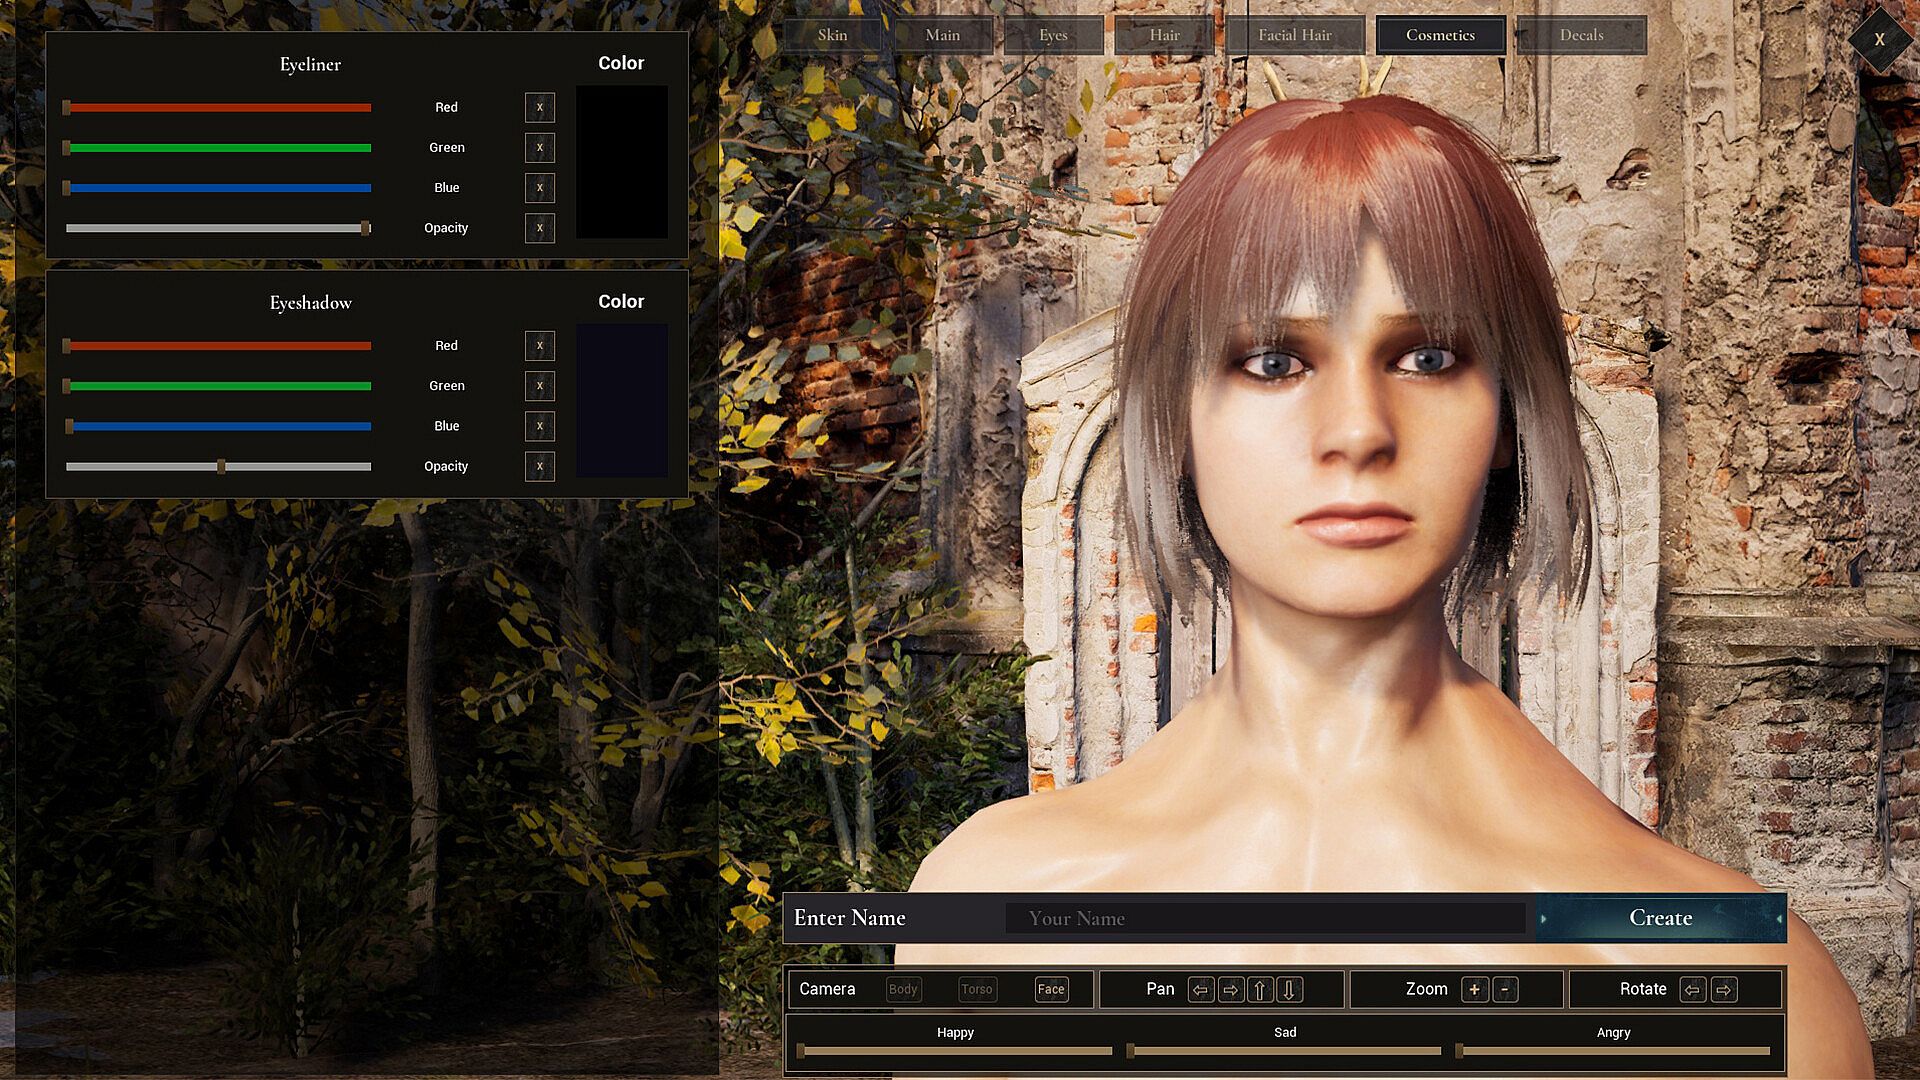Reset Eyeshadow Opacity with X button
The width and height of the screenshot is (1920, 1080).
click(540, 466)
